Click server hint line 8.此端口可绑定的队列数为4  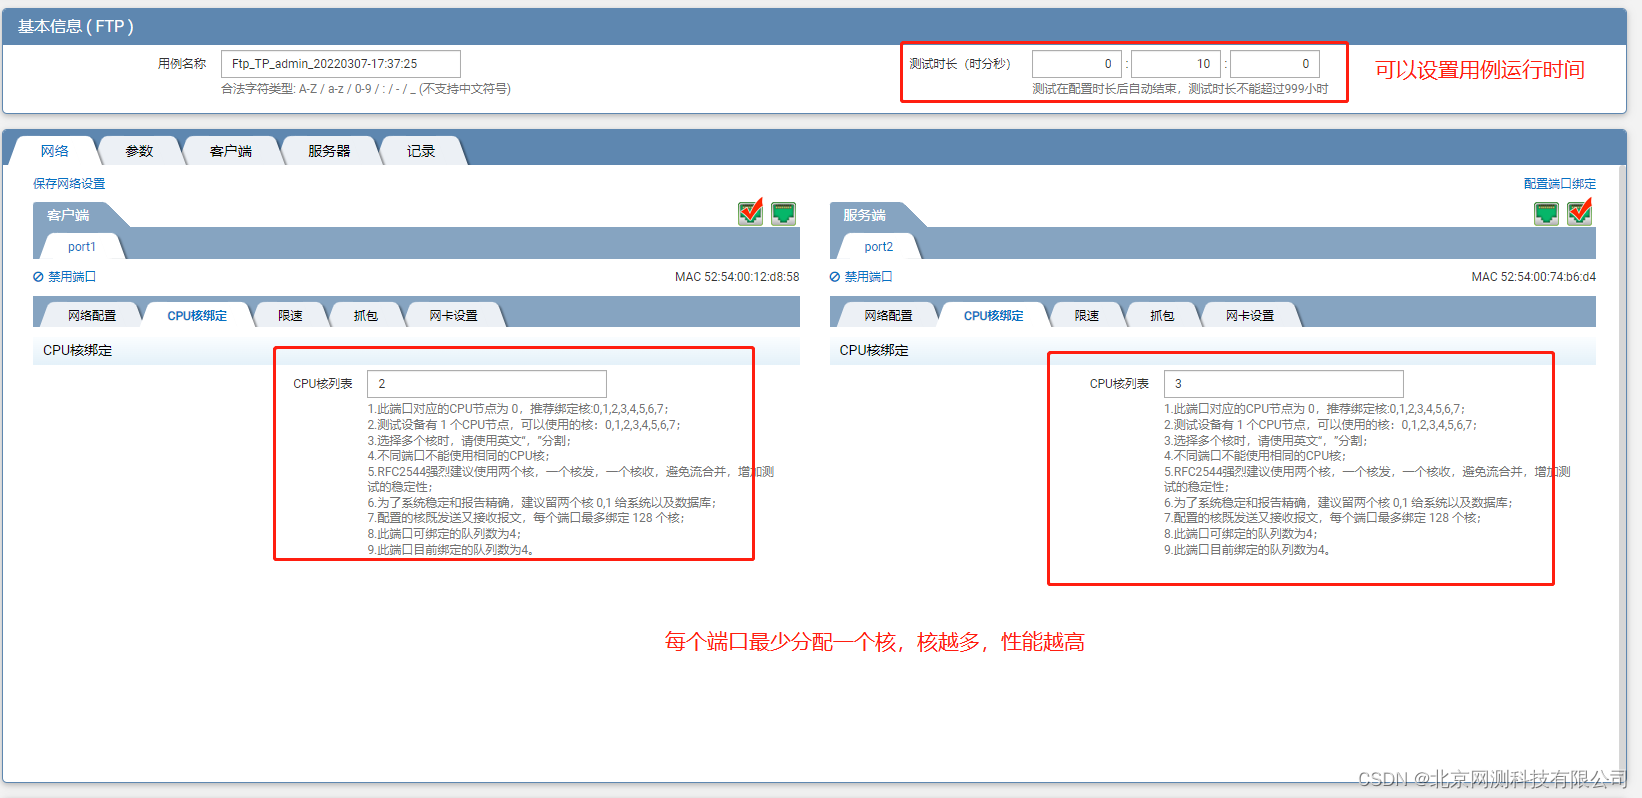[1241, 534]
